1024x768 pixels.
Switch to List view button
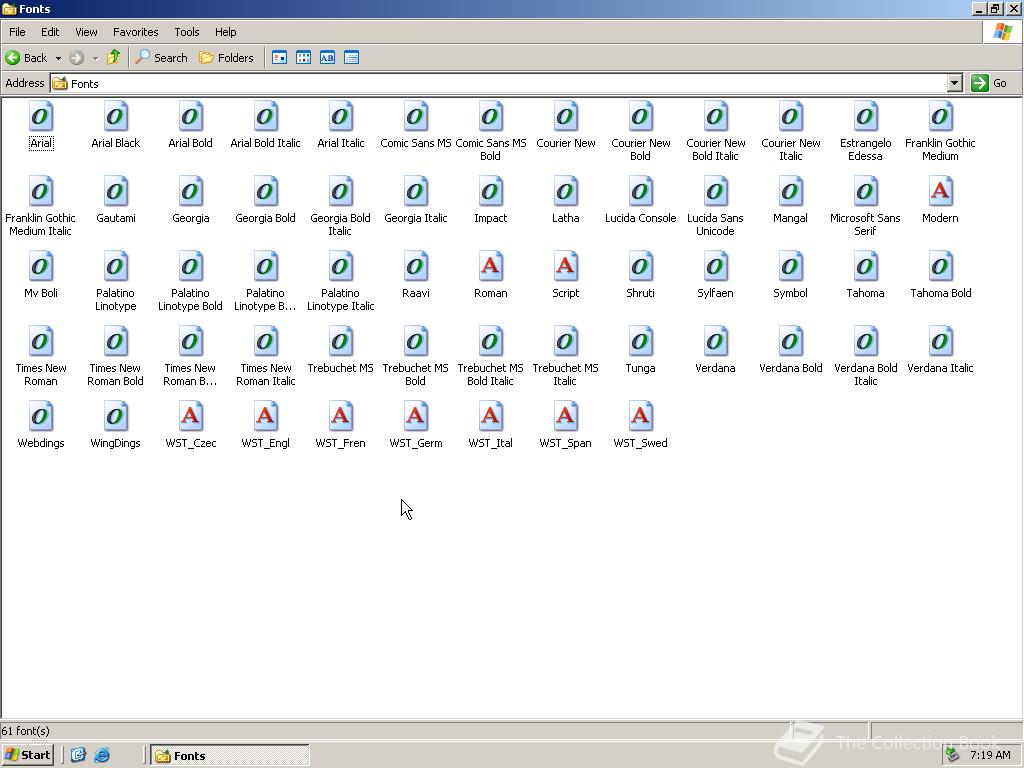point(304,58)
